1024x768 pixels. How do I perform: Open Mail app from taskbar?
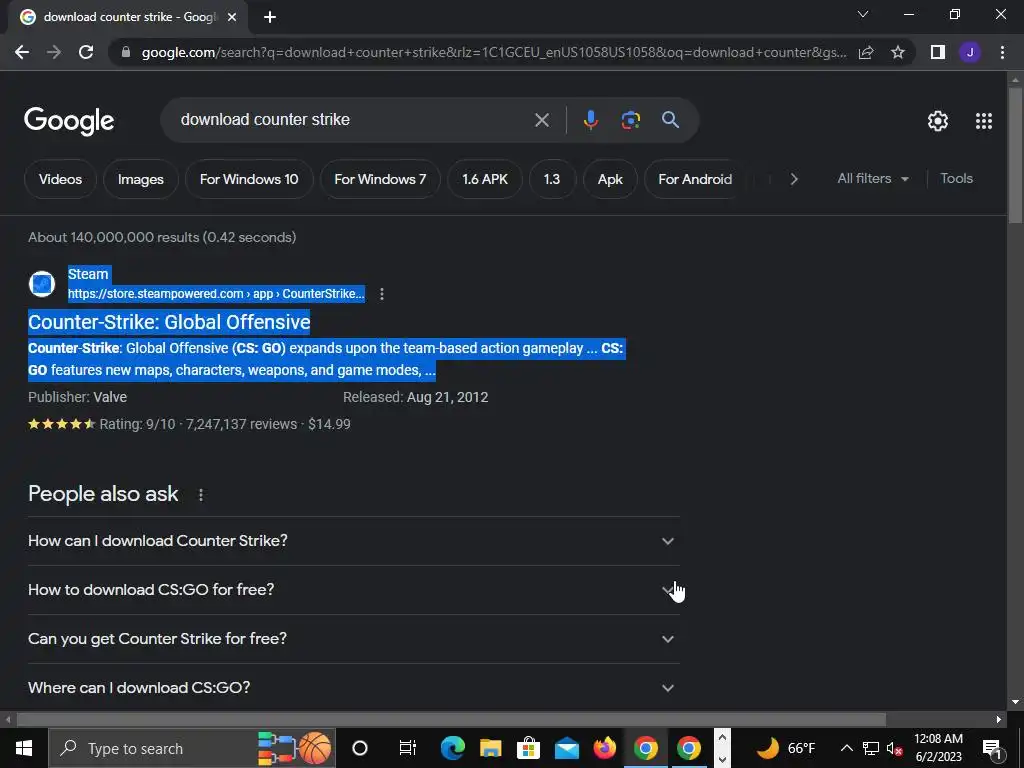[x=567, y=748]
